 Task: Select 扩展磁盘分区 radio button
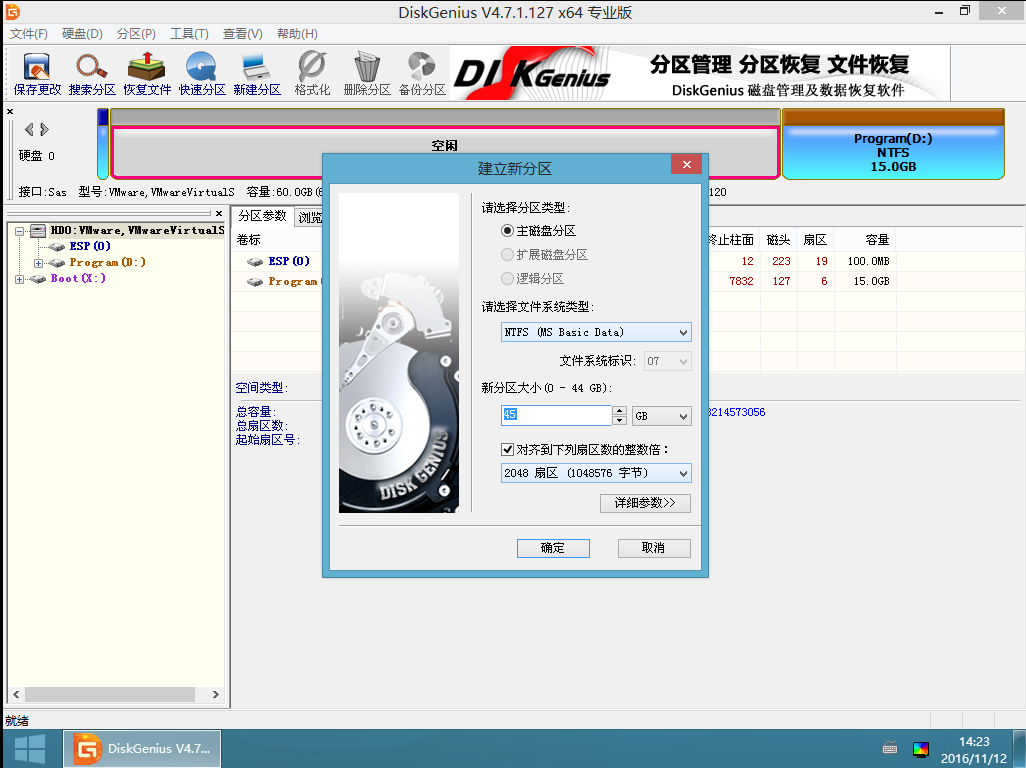point(507,254)
